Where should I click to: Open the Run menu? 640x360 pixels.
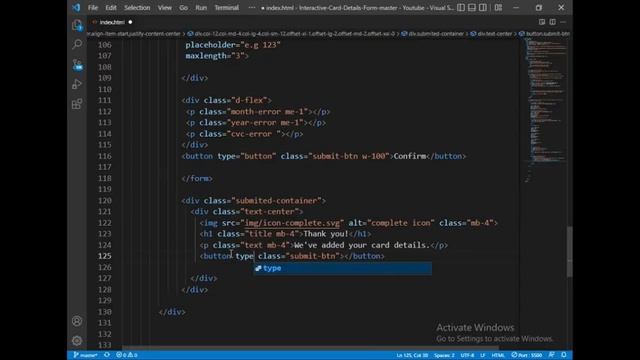pos(201,8)
